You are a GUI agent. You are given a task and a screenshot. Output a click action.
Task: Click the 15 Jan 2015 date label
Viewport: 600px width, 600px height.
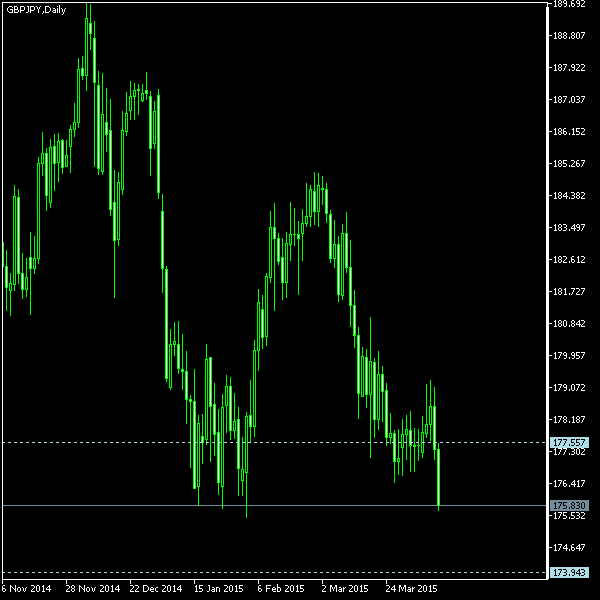click(x=218, y=589)
